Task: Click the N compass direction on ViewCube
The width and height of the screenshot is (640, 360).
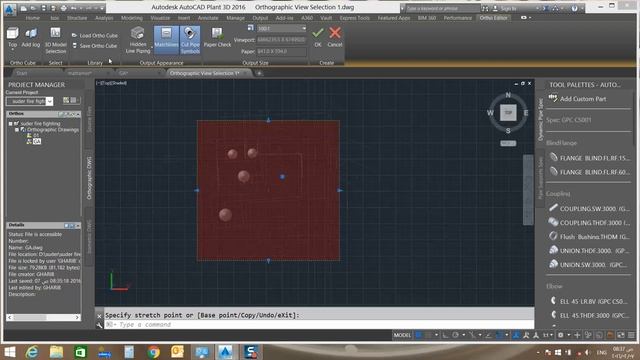Action: click(x=508, y=95)
